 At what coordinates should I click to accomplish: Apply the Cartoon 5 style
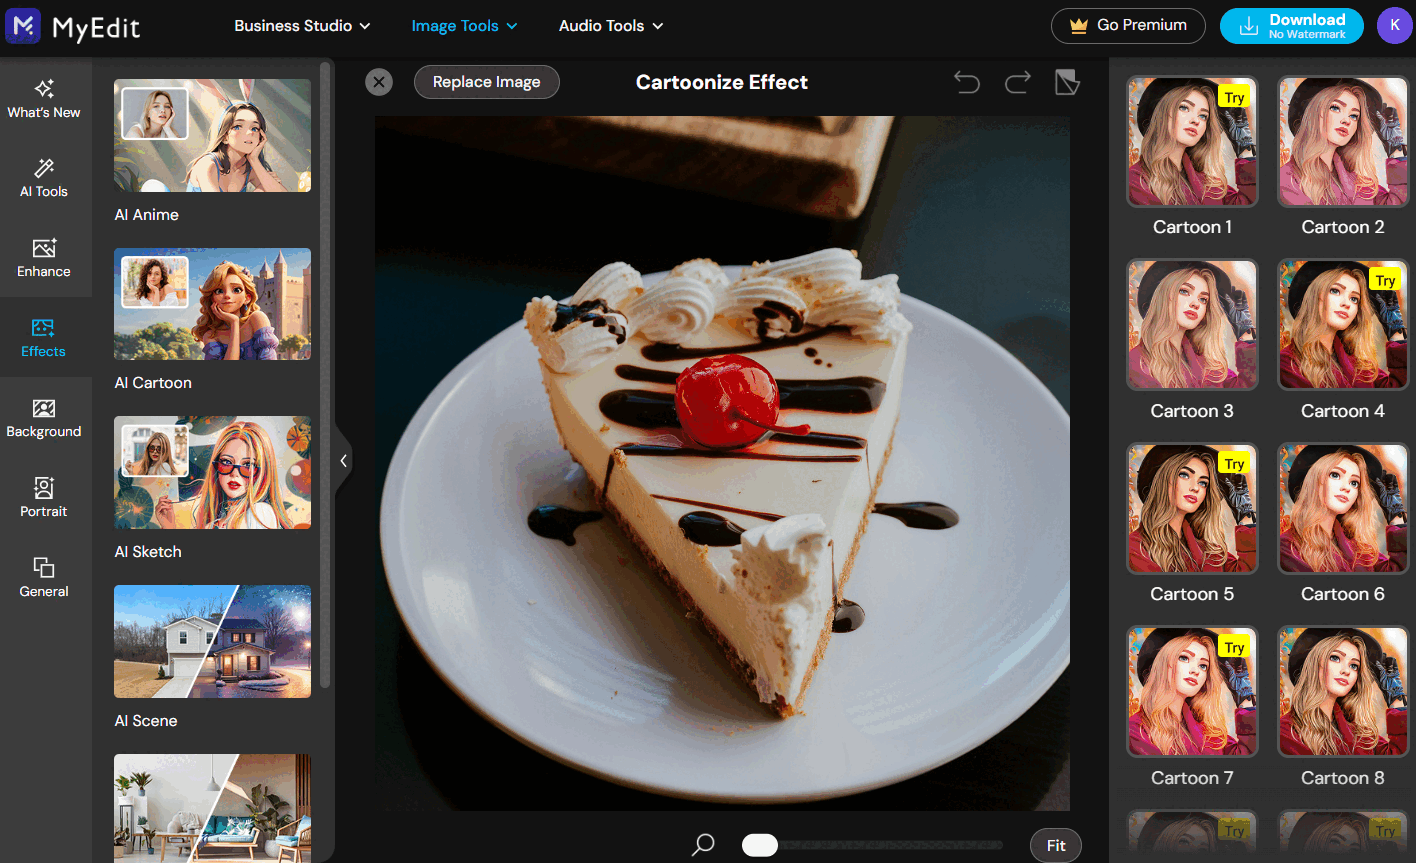[1192, 509]
